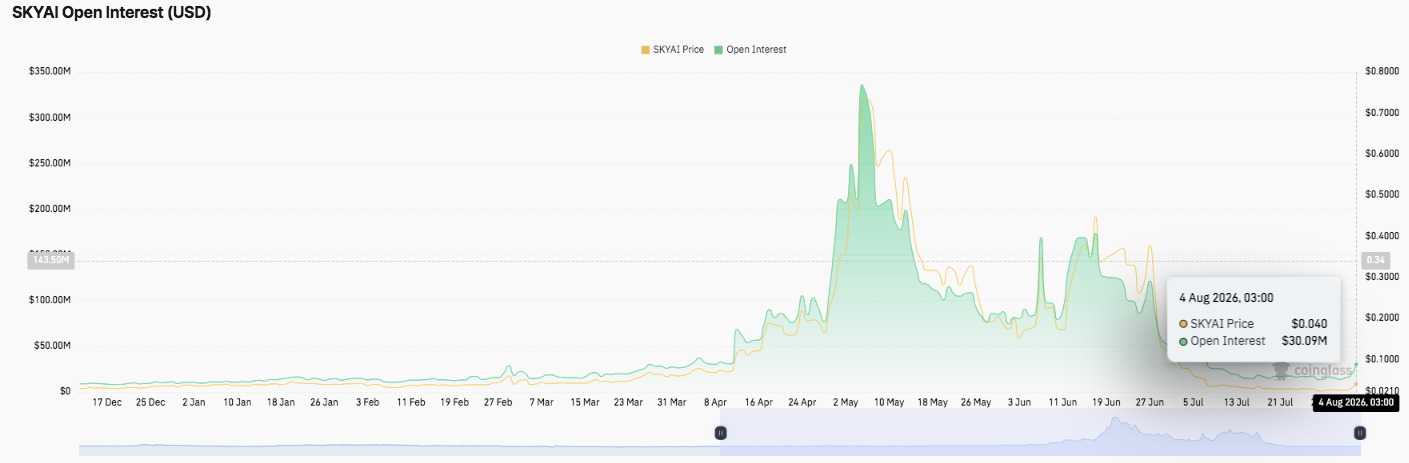Toggle the Open Interest legend series
The width and height of the screenshot is (1409, 463).
[750, 49]
